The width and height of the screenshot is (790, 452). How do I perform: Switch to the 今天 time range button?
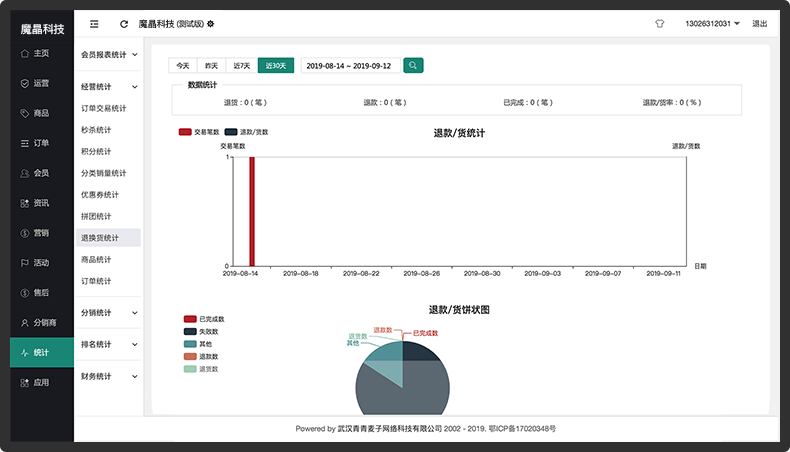pyautogui.click(x=183, y=65)
